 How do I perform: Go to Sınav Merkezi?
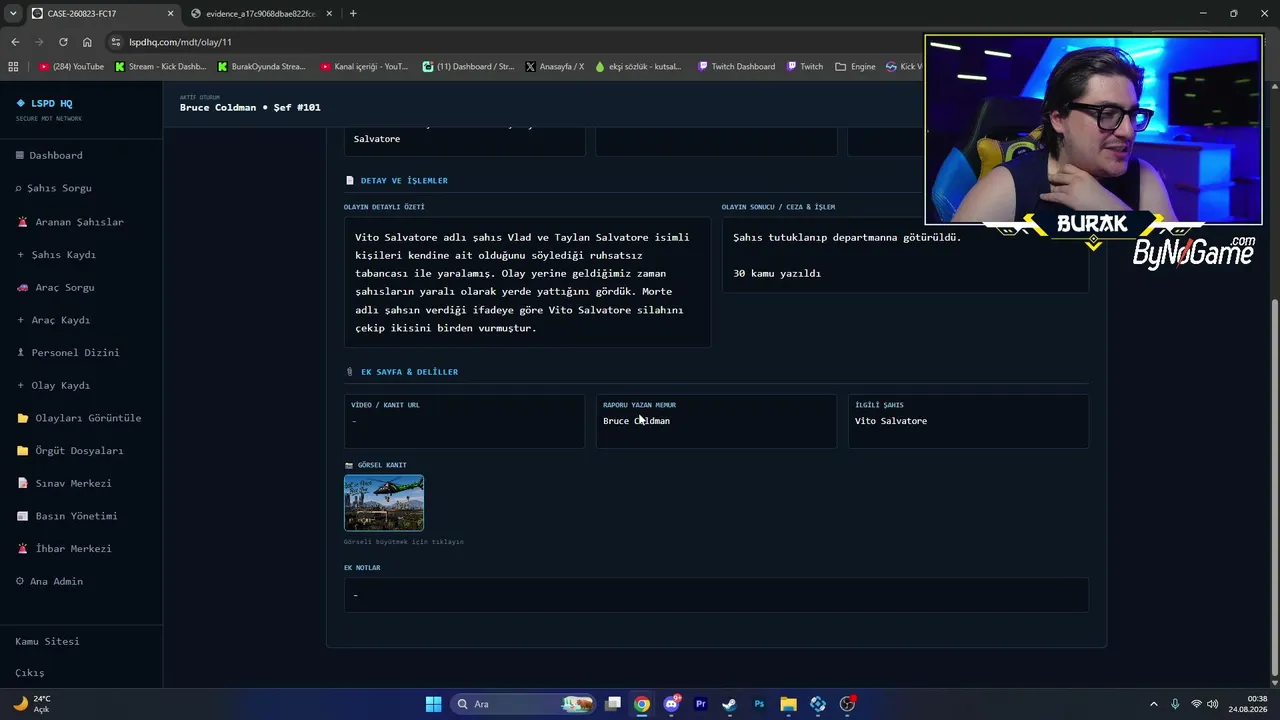[x=65, y=484]
